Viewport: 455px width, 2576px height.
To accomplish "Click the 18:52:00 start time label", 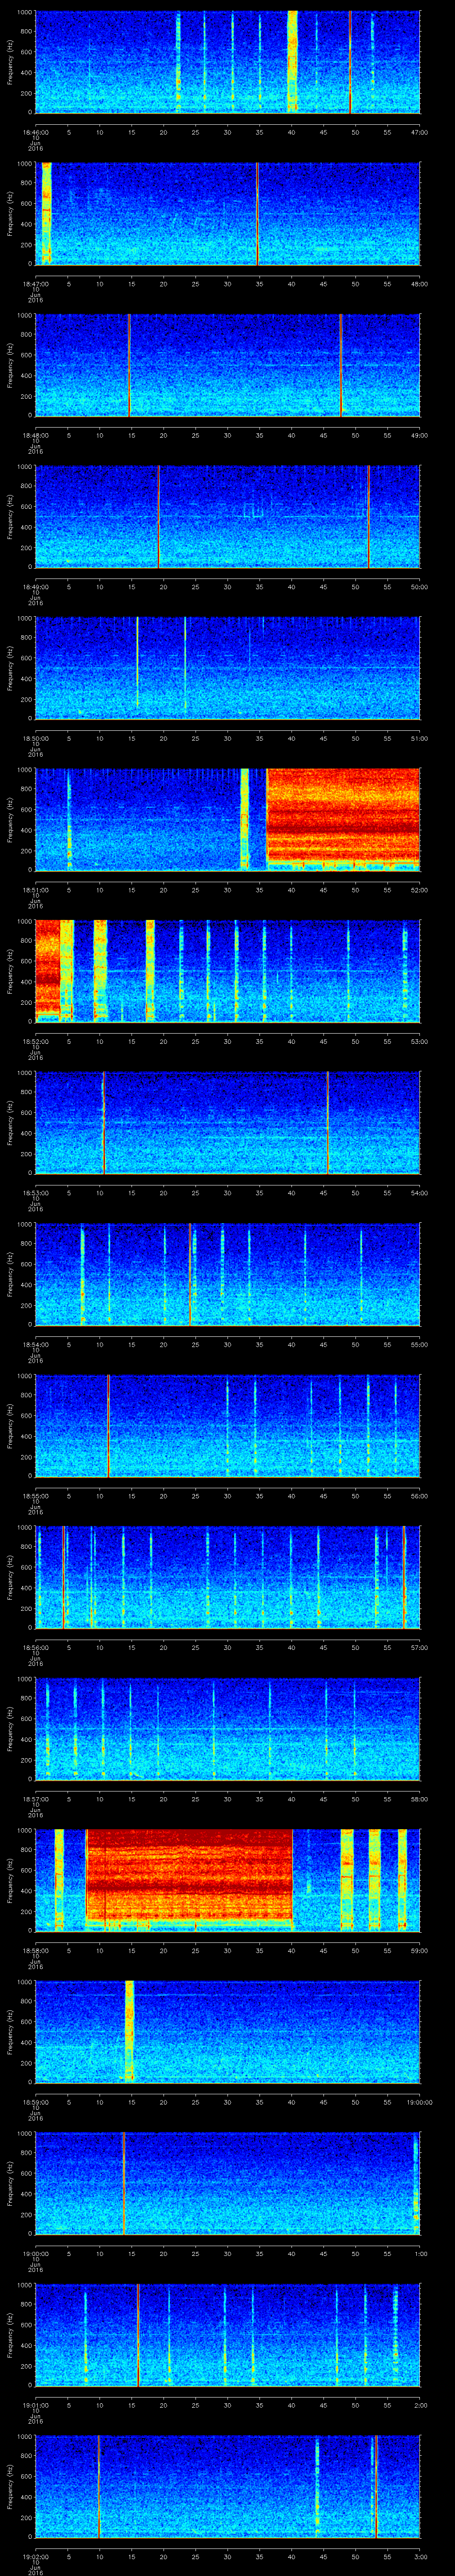I will 35,1041.
